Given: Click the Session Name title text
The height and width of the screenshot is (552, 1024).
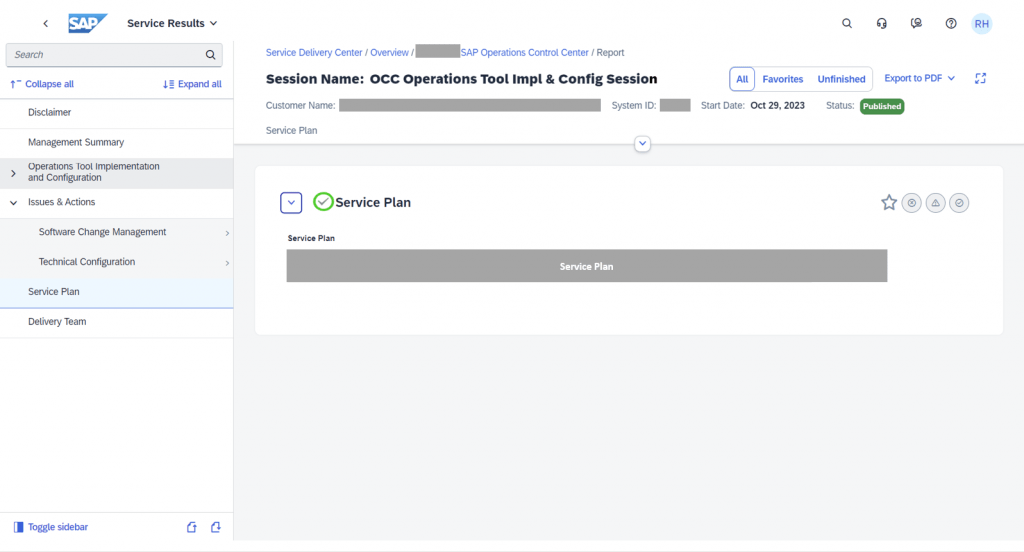Looking at the screenshot, I should [x=461, y=79].
